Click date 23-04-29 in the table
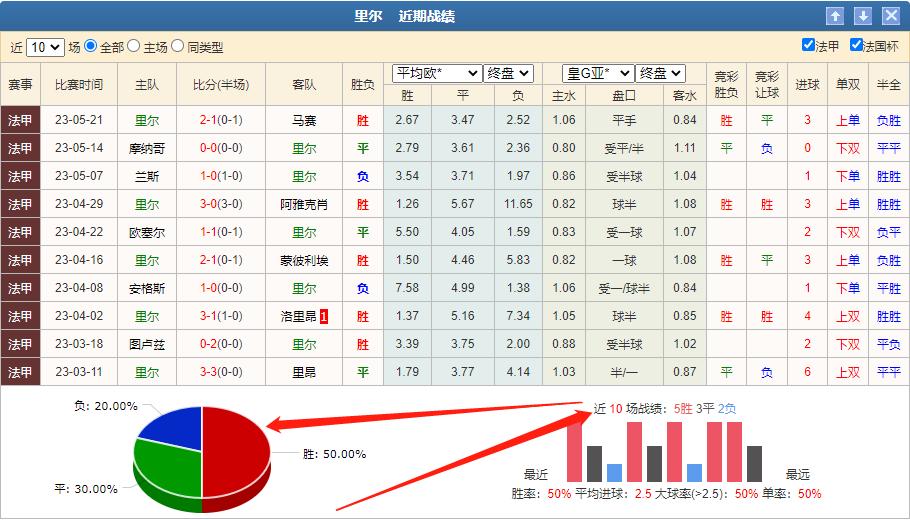The width and height of the screenshot is (910, 520). 79,204
